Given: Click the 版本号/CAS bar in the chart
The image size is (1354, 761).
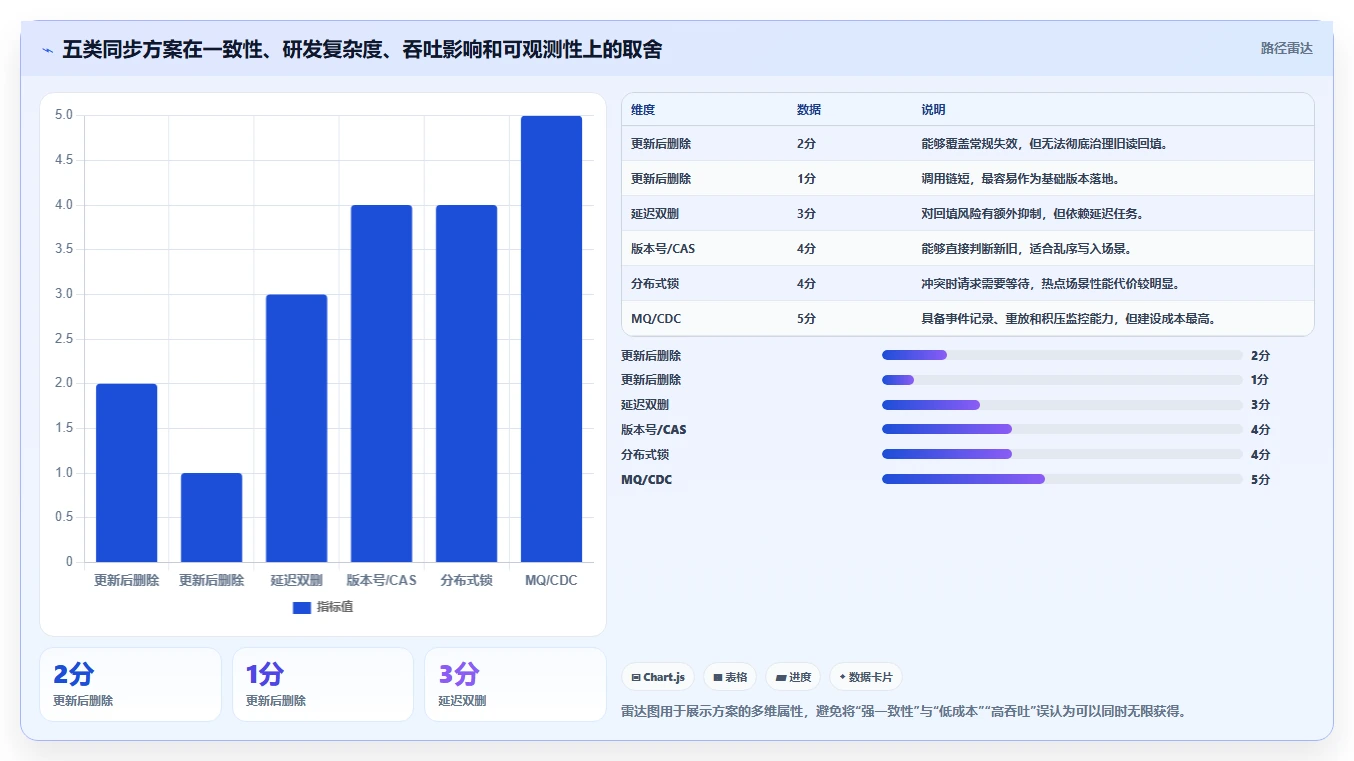Looking at the screenshot, I should coord(381,384).
